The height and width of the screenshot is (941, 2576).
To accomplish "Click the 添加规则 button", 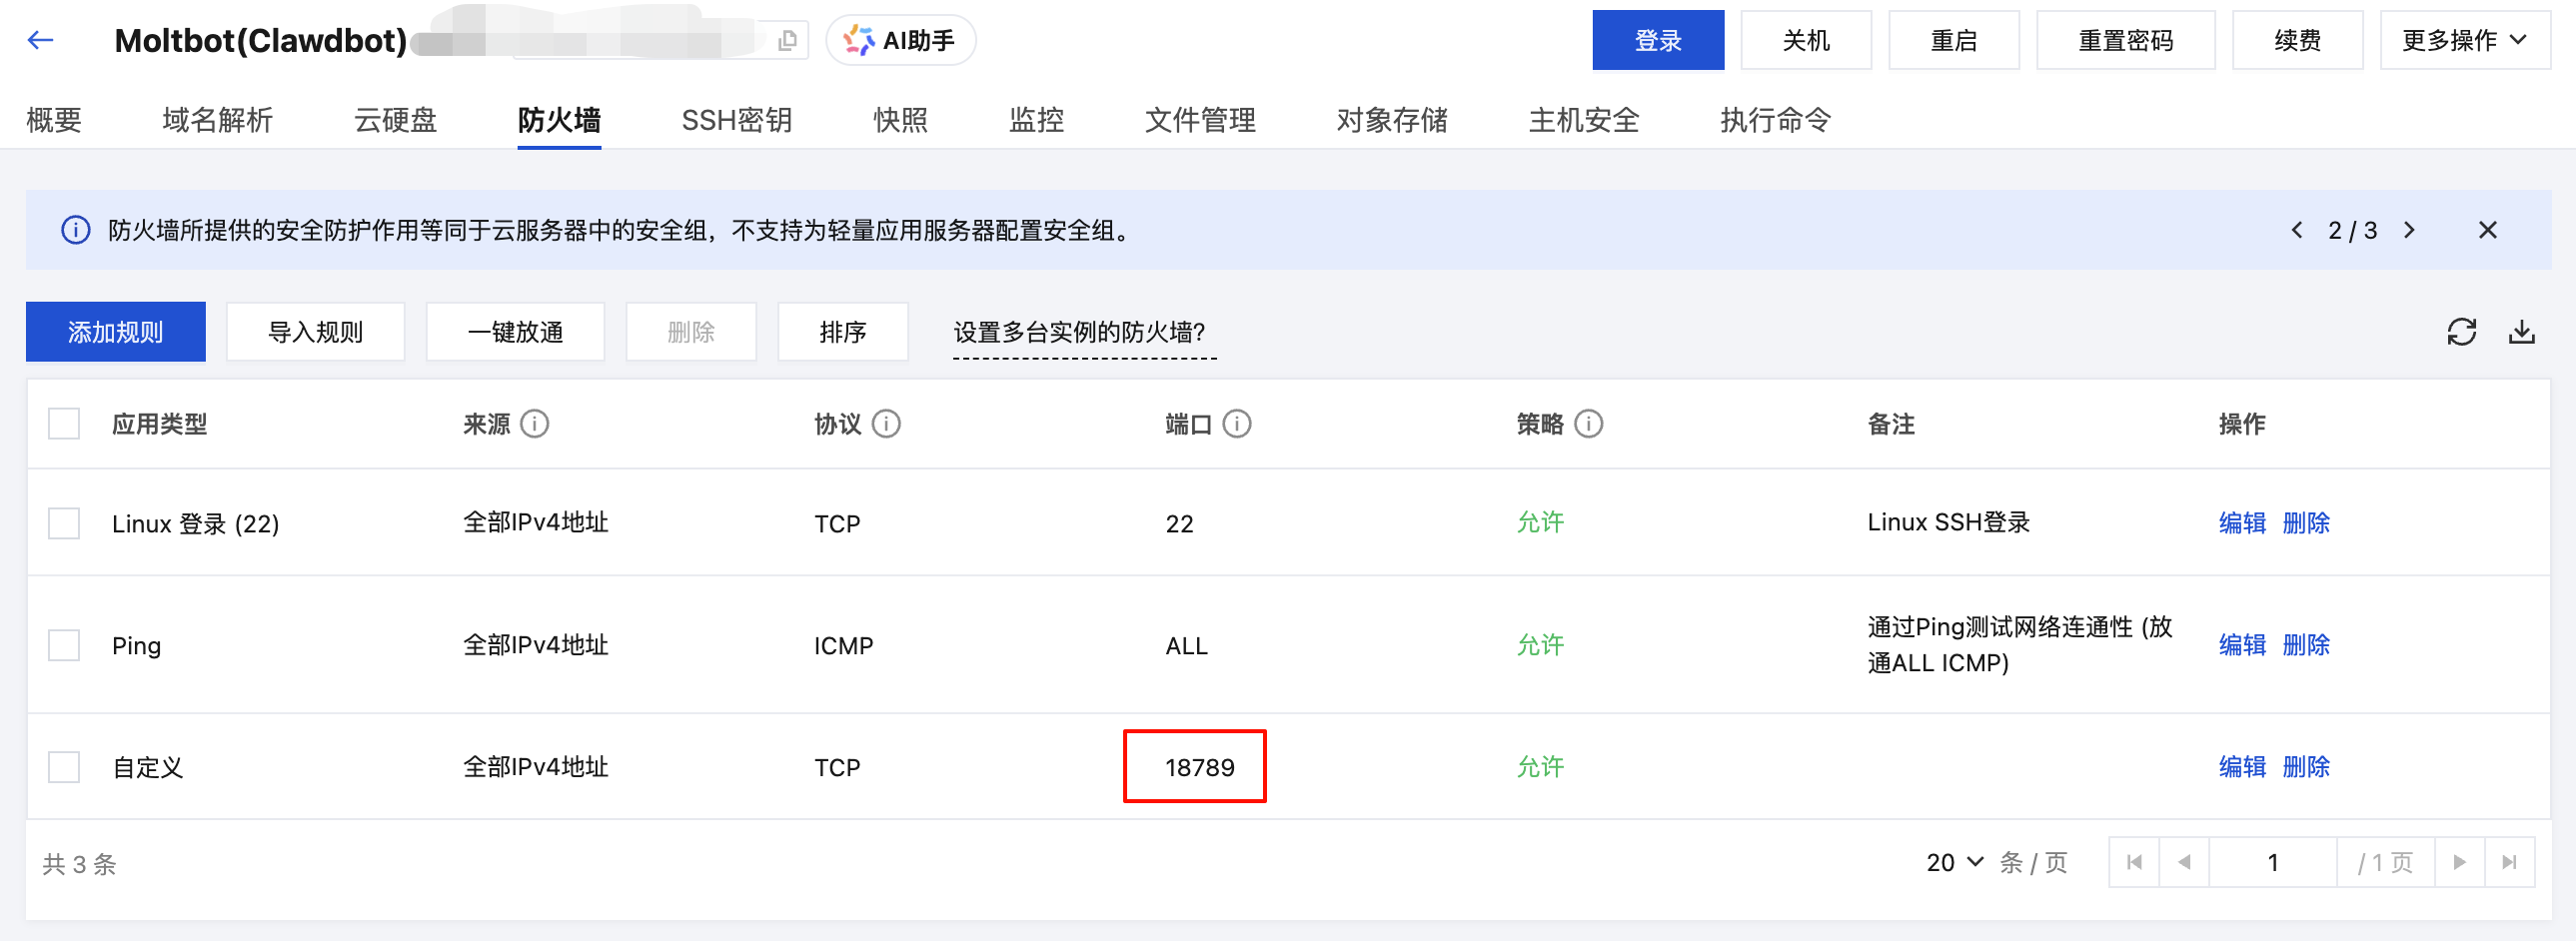I will 116,332.
